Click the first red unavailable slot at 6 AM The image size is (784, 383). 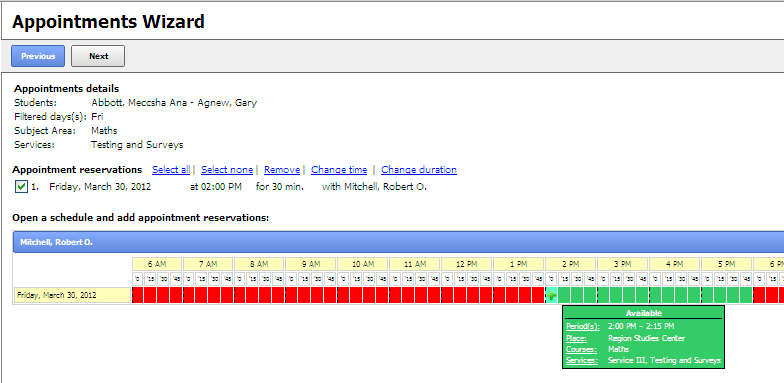(138, 296)
